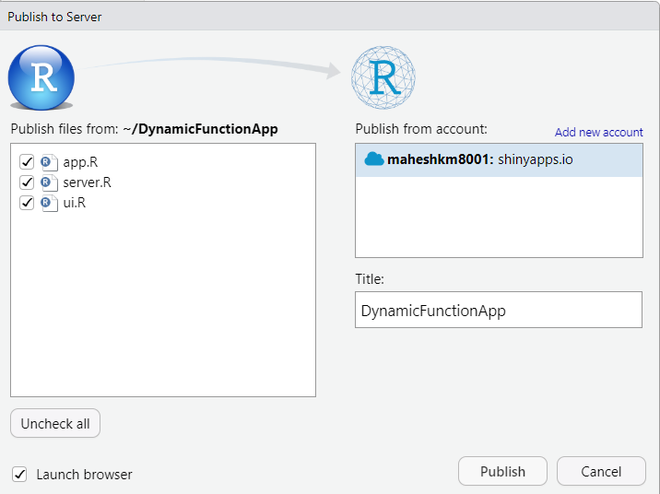Select the app.R file name
Viewport: 660px width, 494px height.
pyautogui.click(x=80, y=162)
